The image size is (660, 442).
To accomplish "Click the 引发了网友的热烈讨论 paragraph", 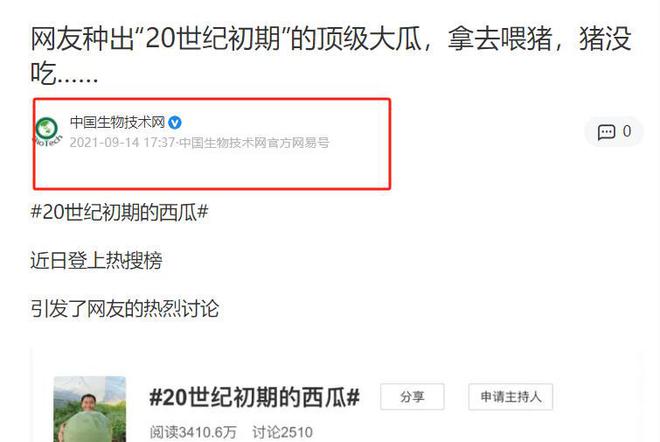I will [x=125, y=309].
